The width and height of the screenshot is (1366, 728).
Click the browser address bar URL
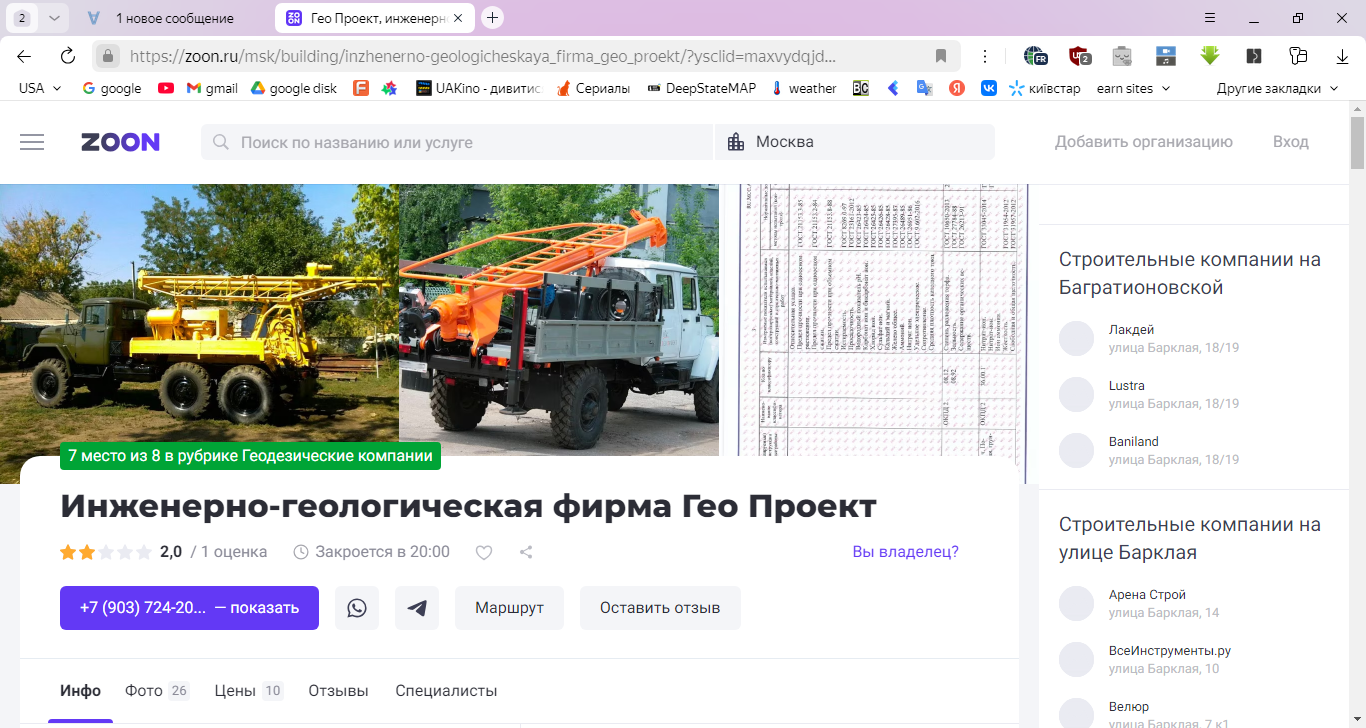click(x=482, y=56)
